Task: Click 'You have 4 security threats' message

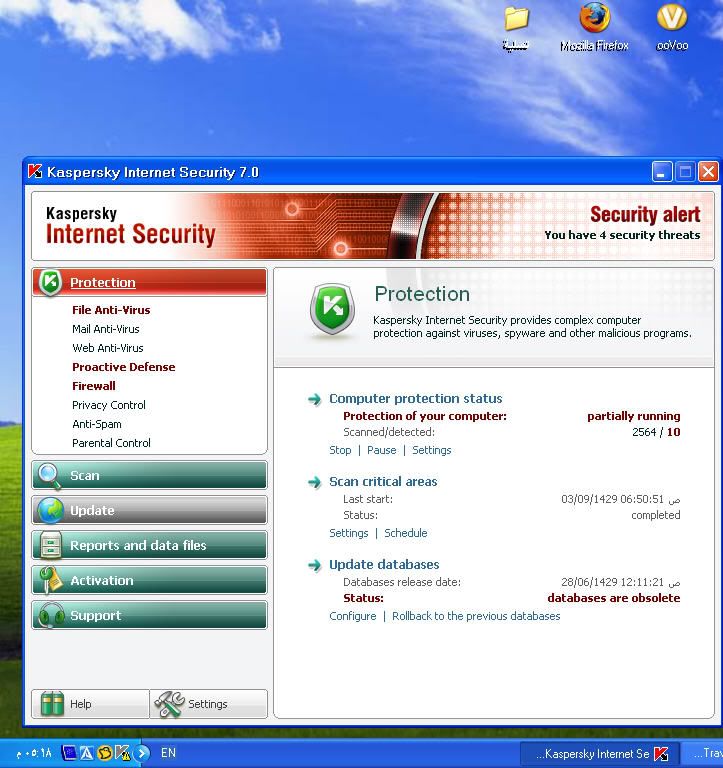Action: [622, 235]
